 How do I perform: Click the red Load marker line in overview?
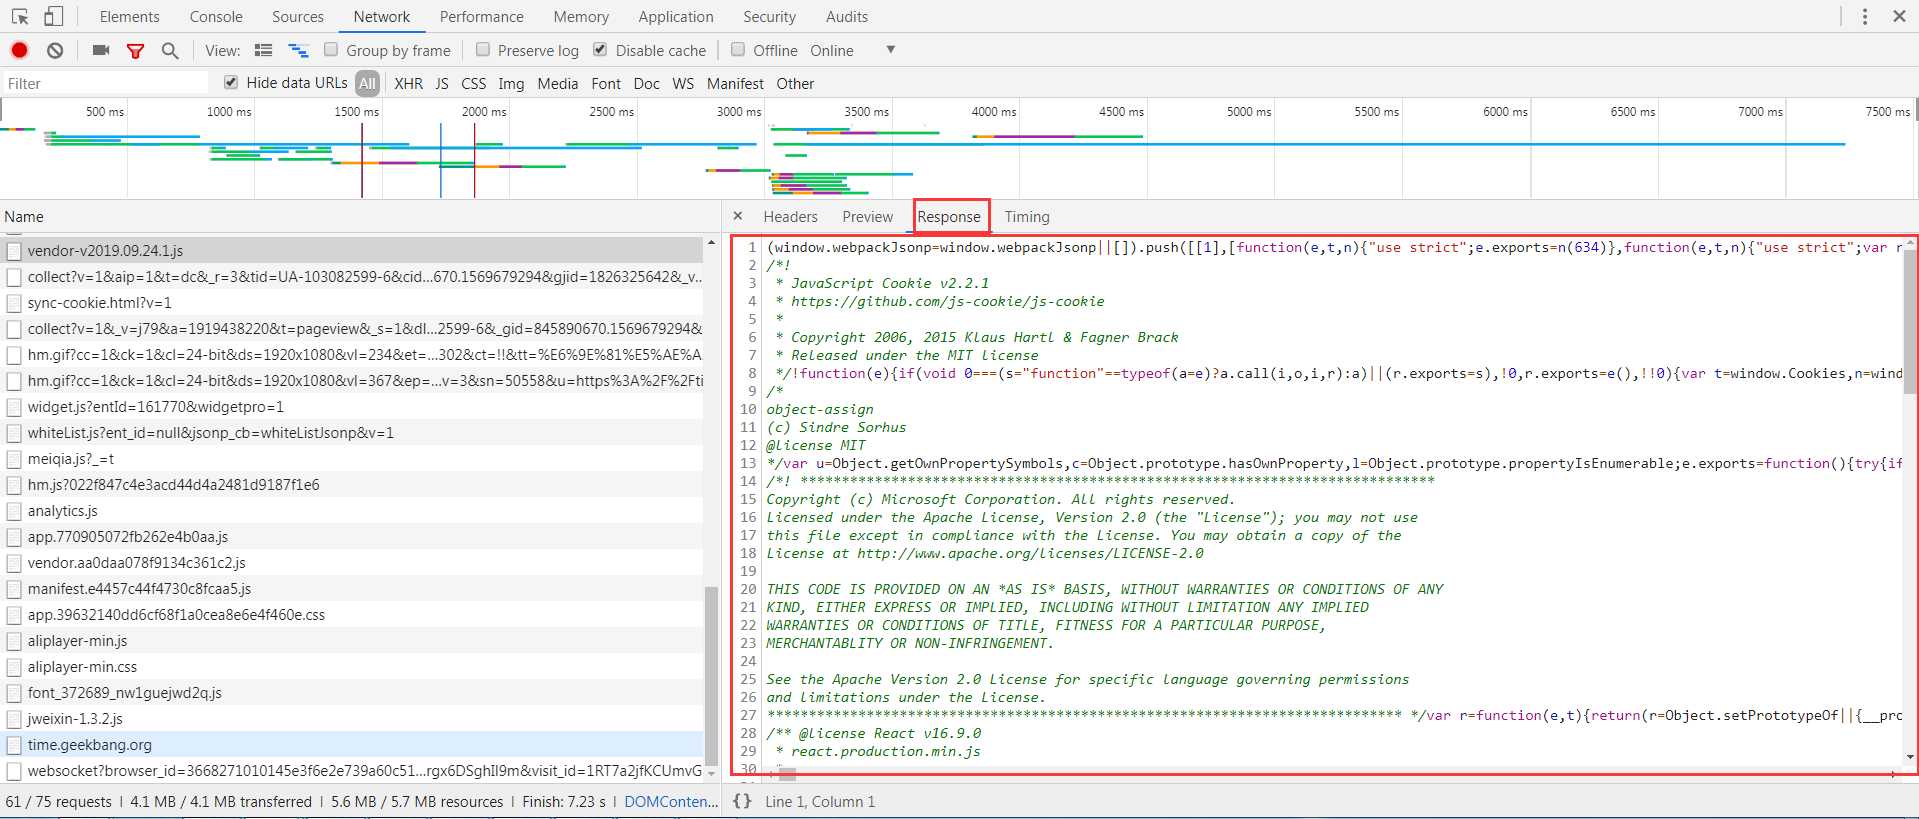tap(475, 160)
